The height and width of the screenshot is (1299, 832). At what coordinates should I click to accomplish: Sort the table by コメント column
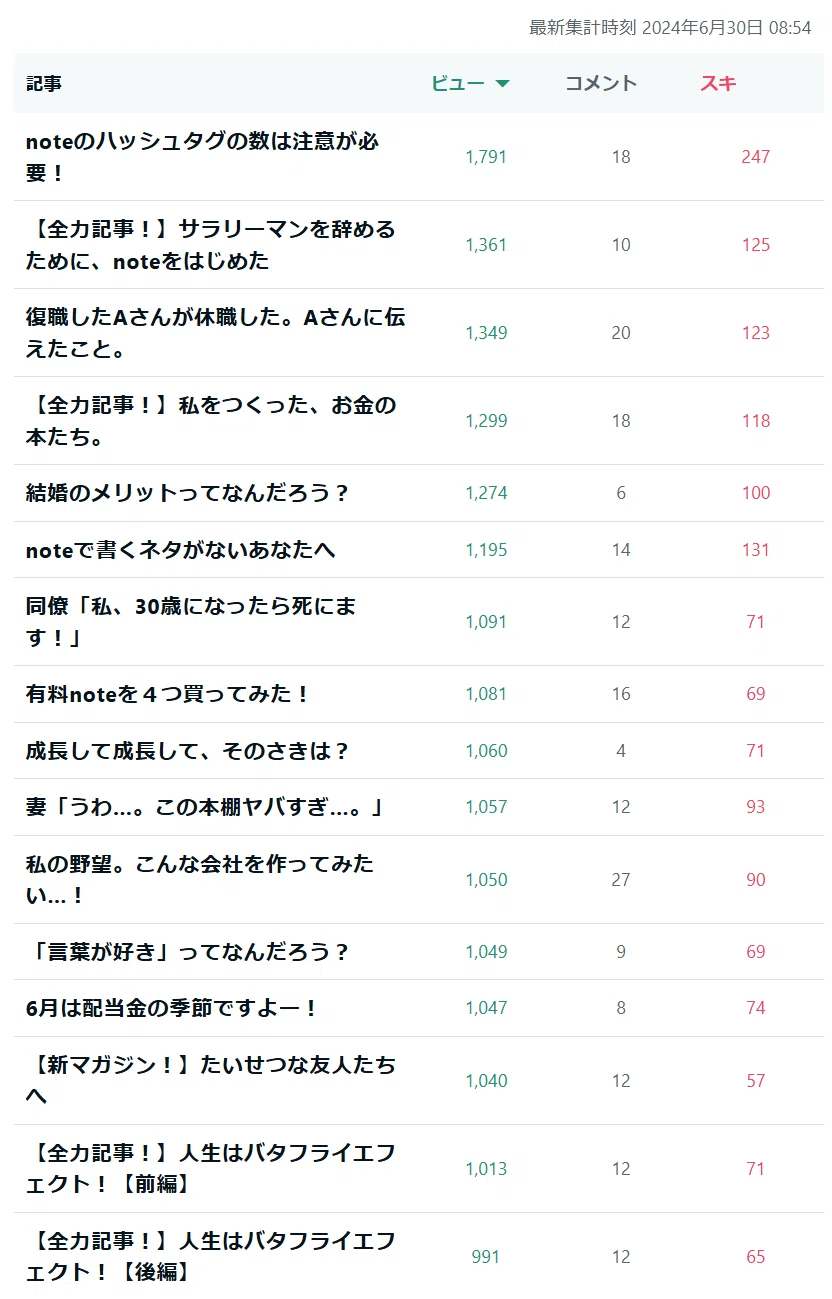600,84
